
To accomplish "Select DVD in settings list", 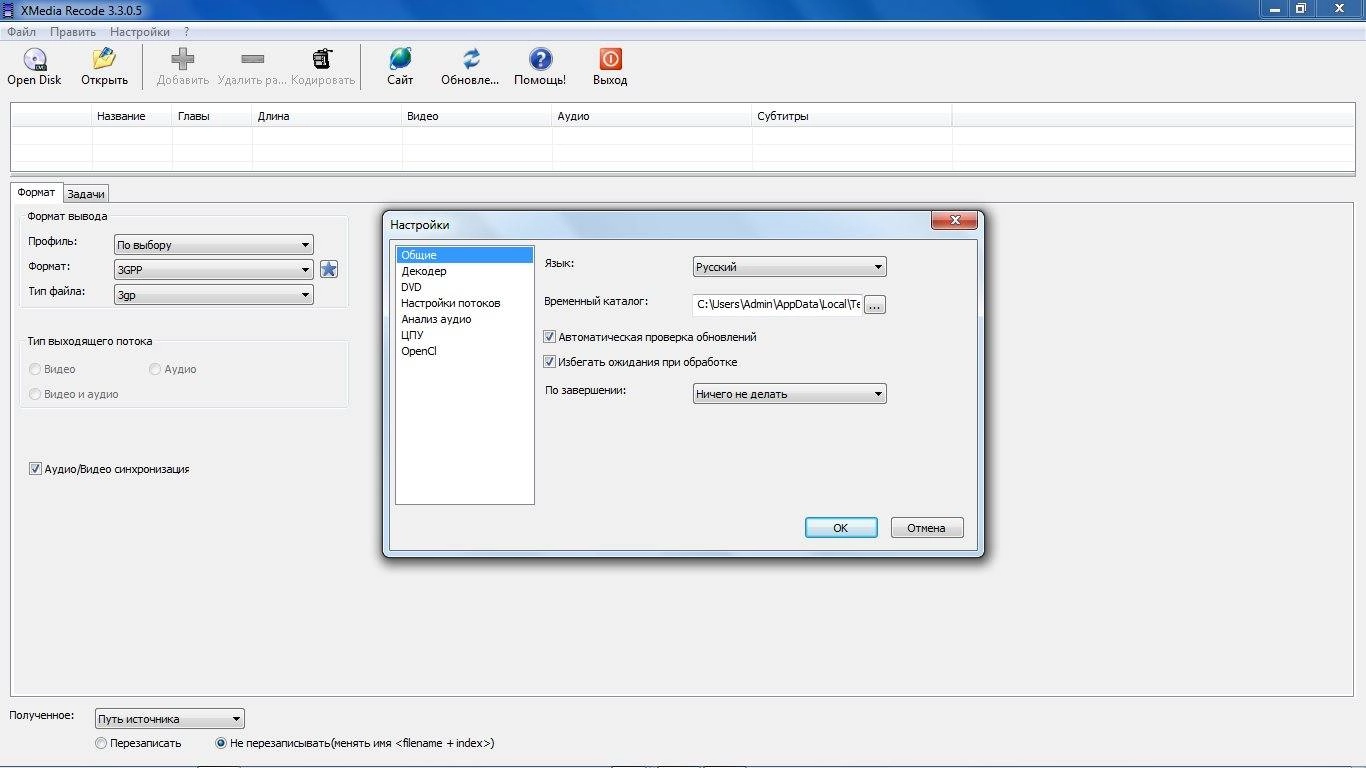I will [464, 287].
